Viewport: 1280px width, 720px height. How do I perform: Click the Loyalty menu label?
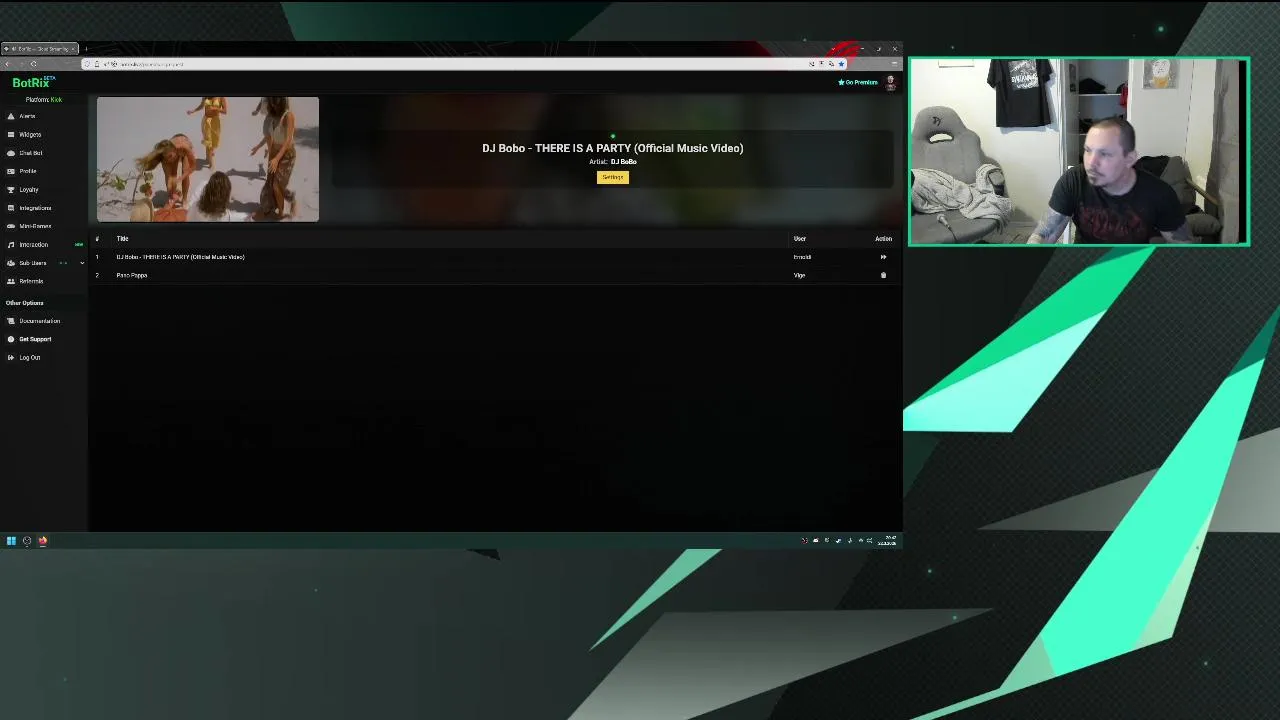(29, 189)
